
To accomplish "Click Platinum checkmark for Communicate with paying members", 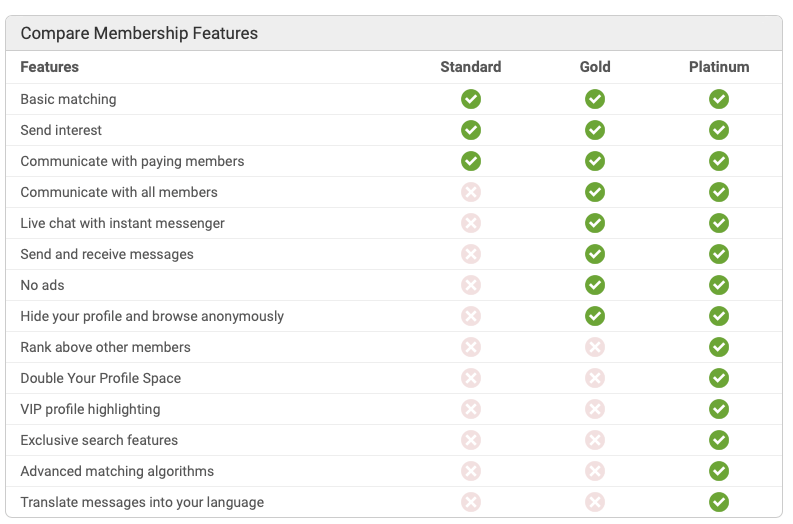I will pyautogui.click(x=719, y=161).
